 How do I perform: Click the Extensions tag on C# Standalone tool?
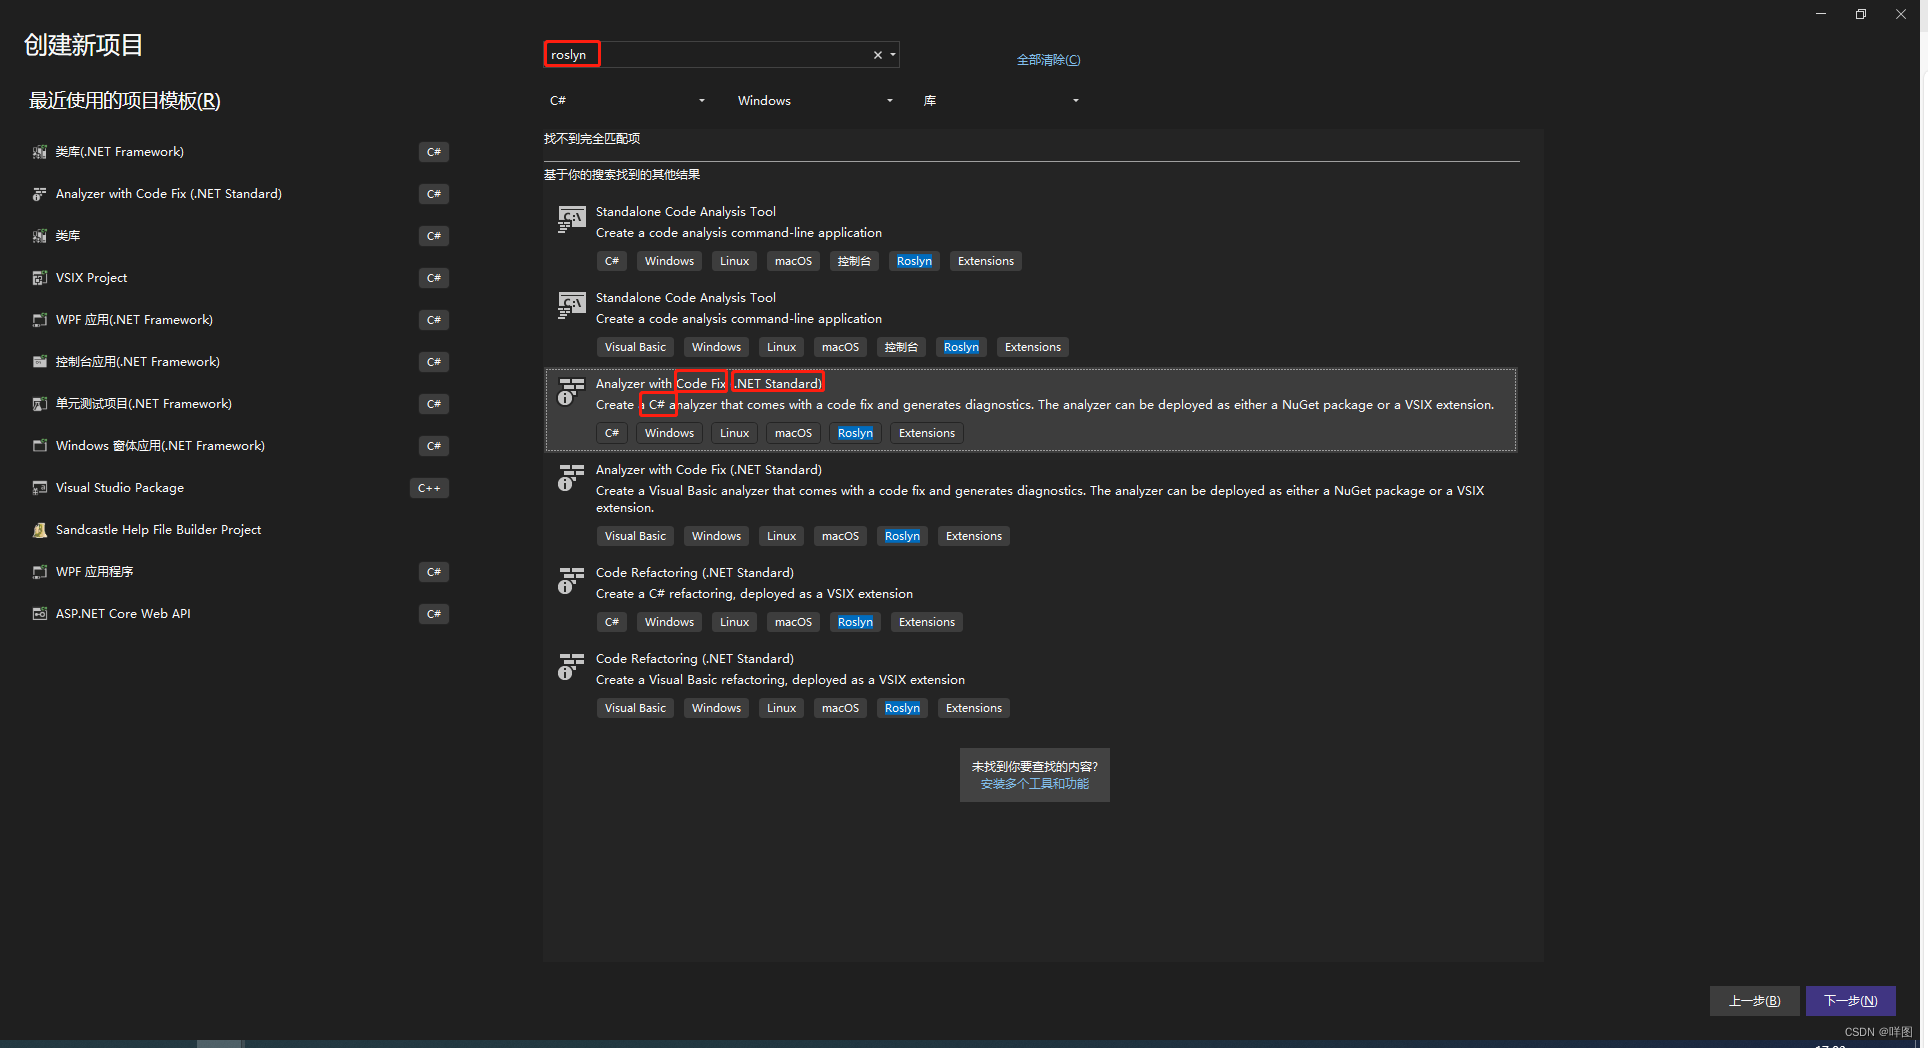click(985, 261)
